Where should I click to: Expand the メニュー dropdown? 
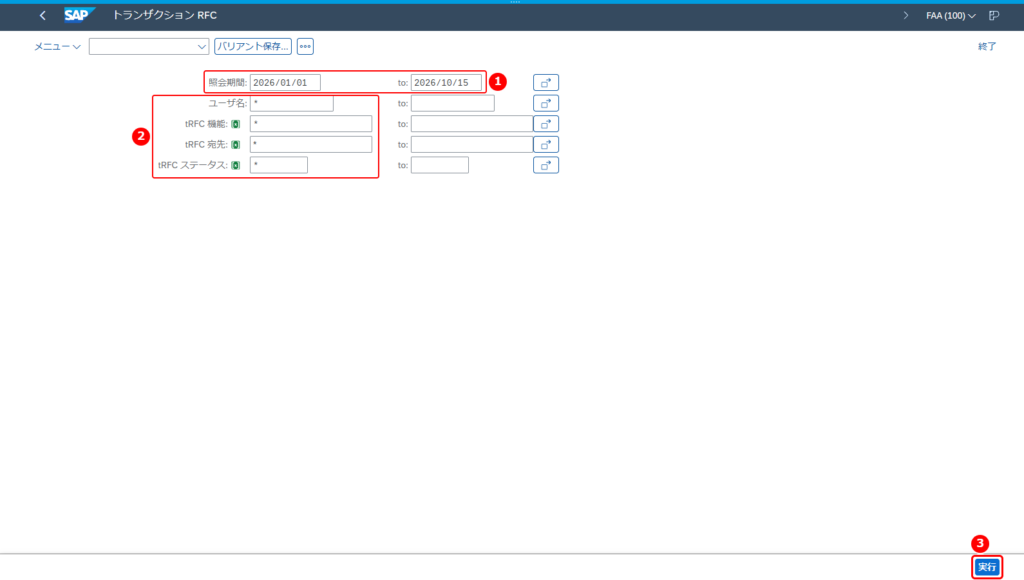(x=57, y=46)
